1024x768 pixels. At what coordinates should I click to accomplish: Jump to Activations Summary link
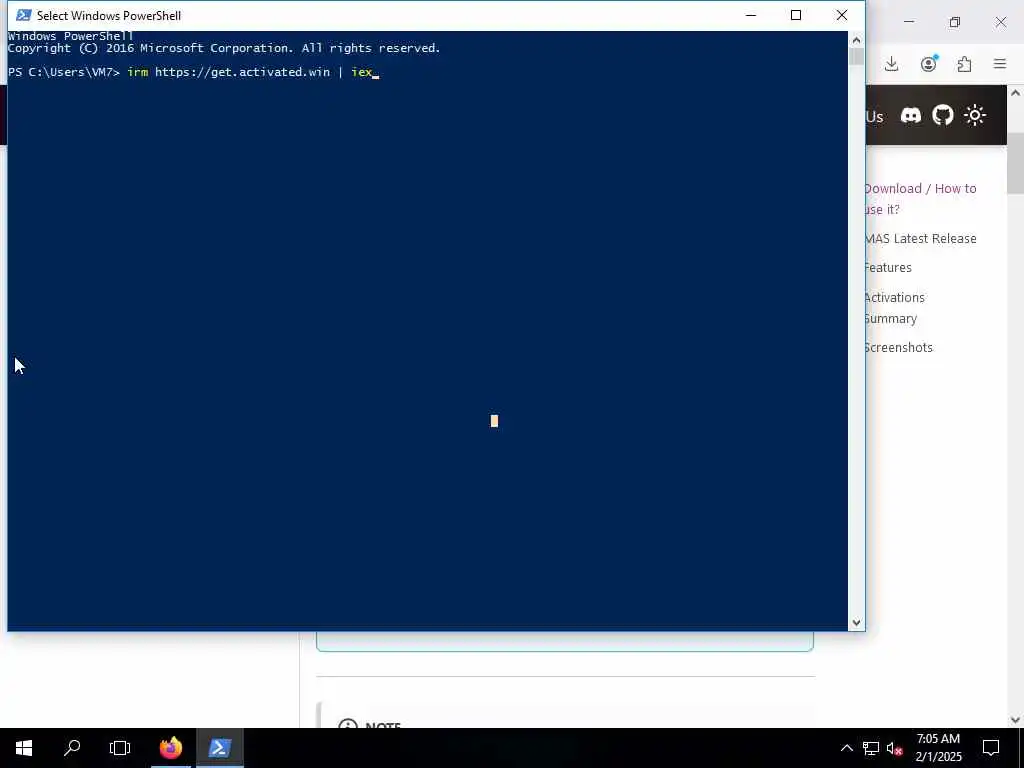(x=895, y=308)
